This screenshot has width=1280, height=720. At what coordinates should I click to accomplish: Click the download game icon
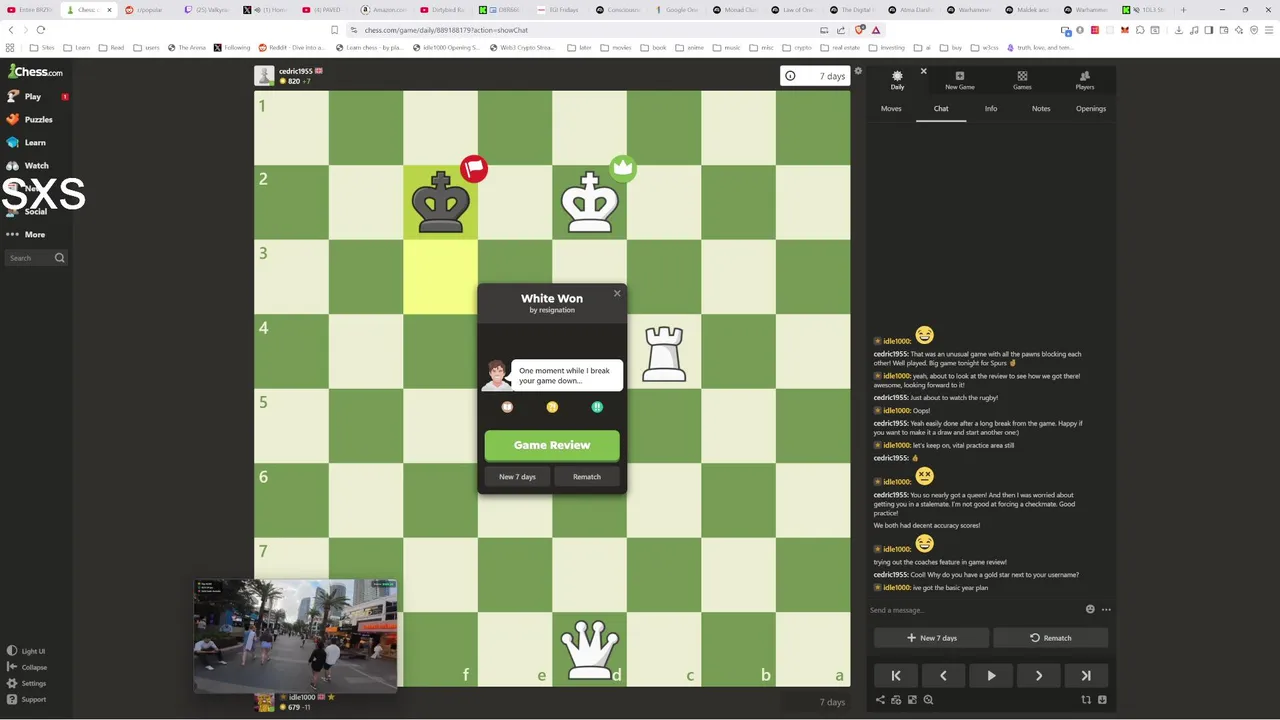1102,700
